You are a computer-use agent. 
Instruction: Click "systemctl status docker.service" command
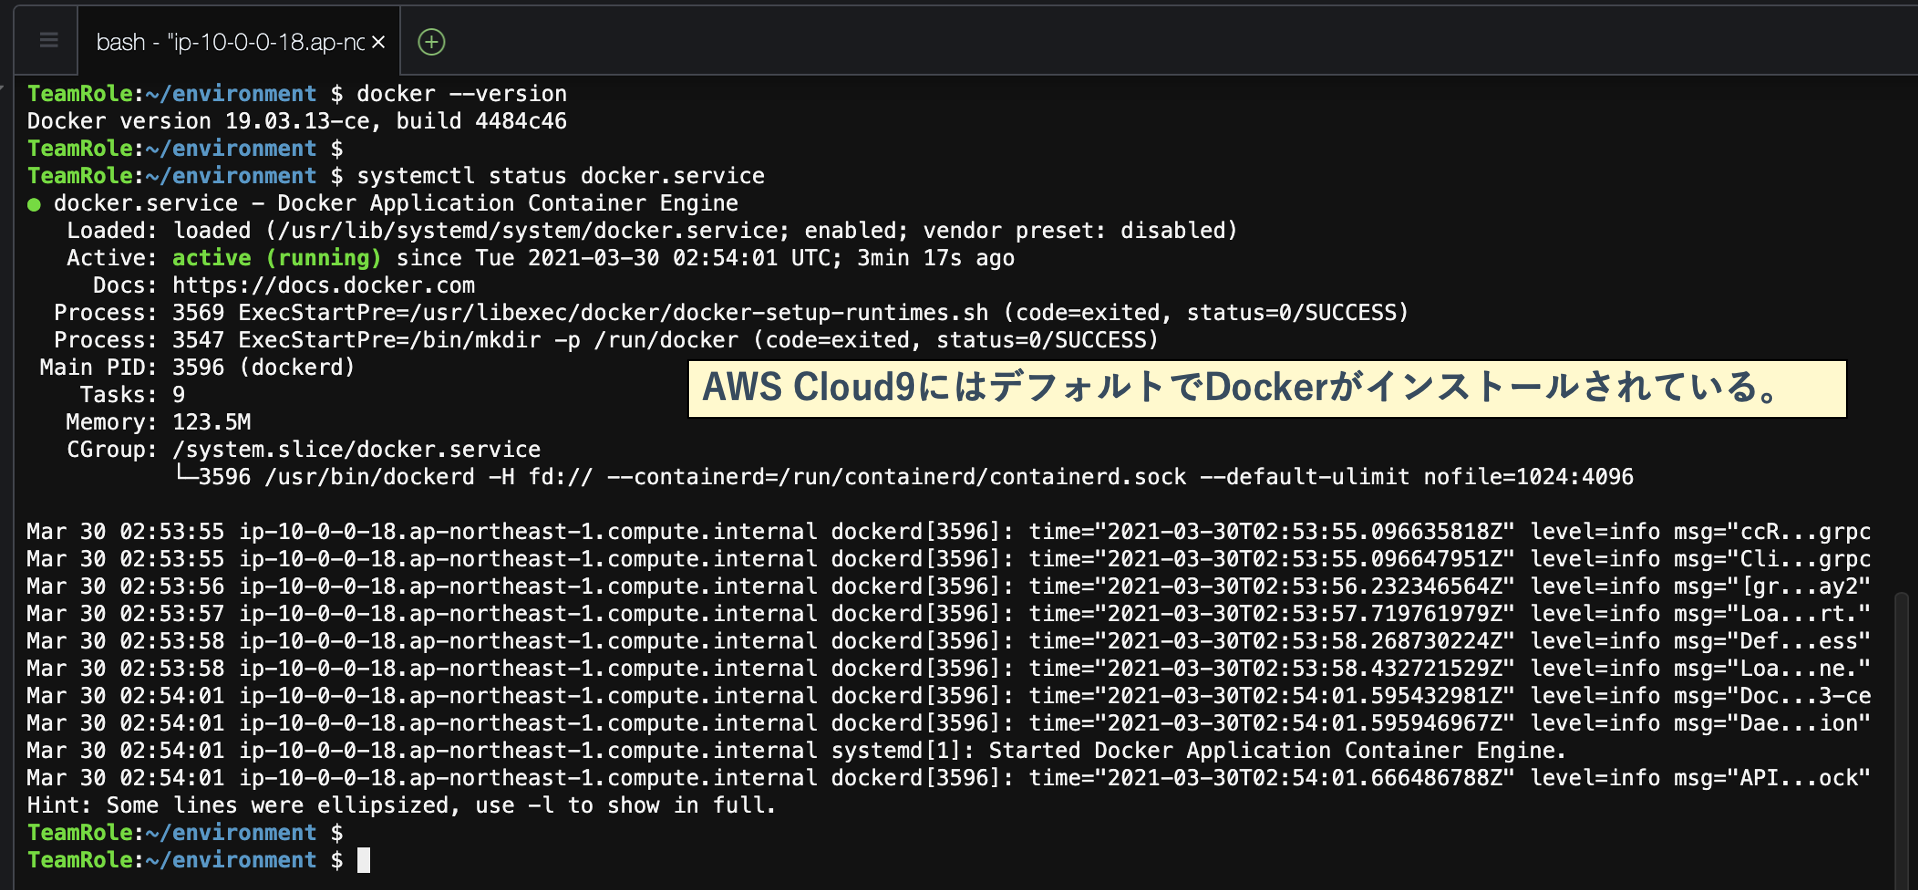point(561,176)
